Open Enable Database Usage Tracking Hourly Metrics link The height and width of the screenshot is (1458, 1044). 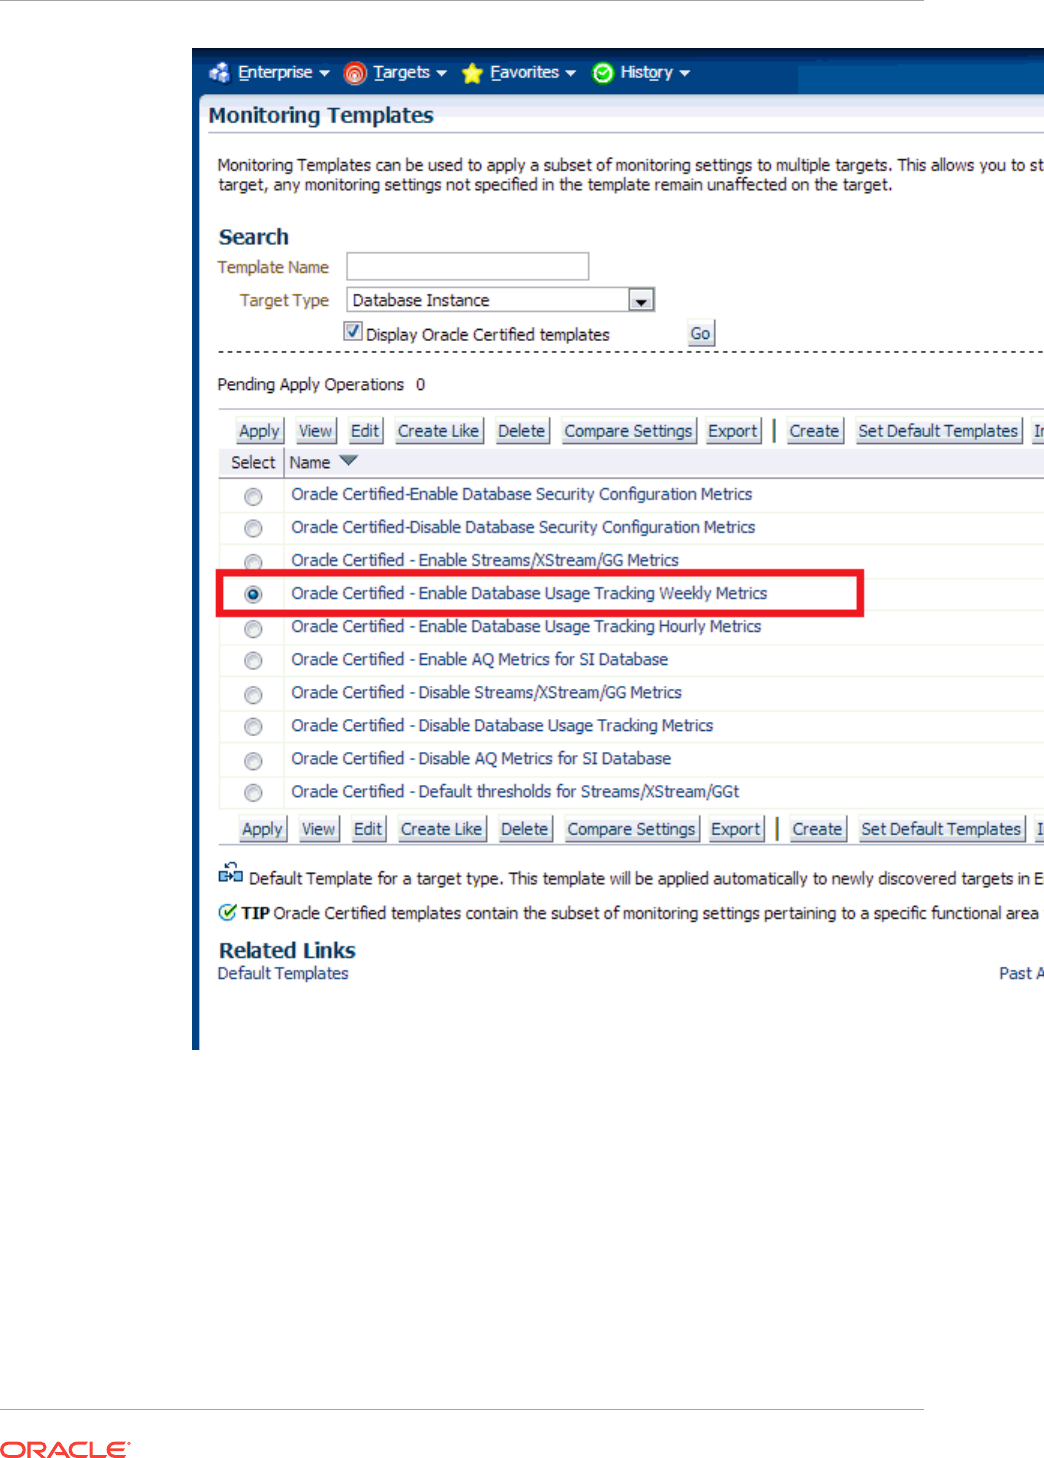[526, 626]
